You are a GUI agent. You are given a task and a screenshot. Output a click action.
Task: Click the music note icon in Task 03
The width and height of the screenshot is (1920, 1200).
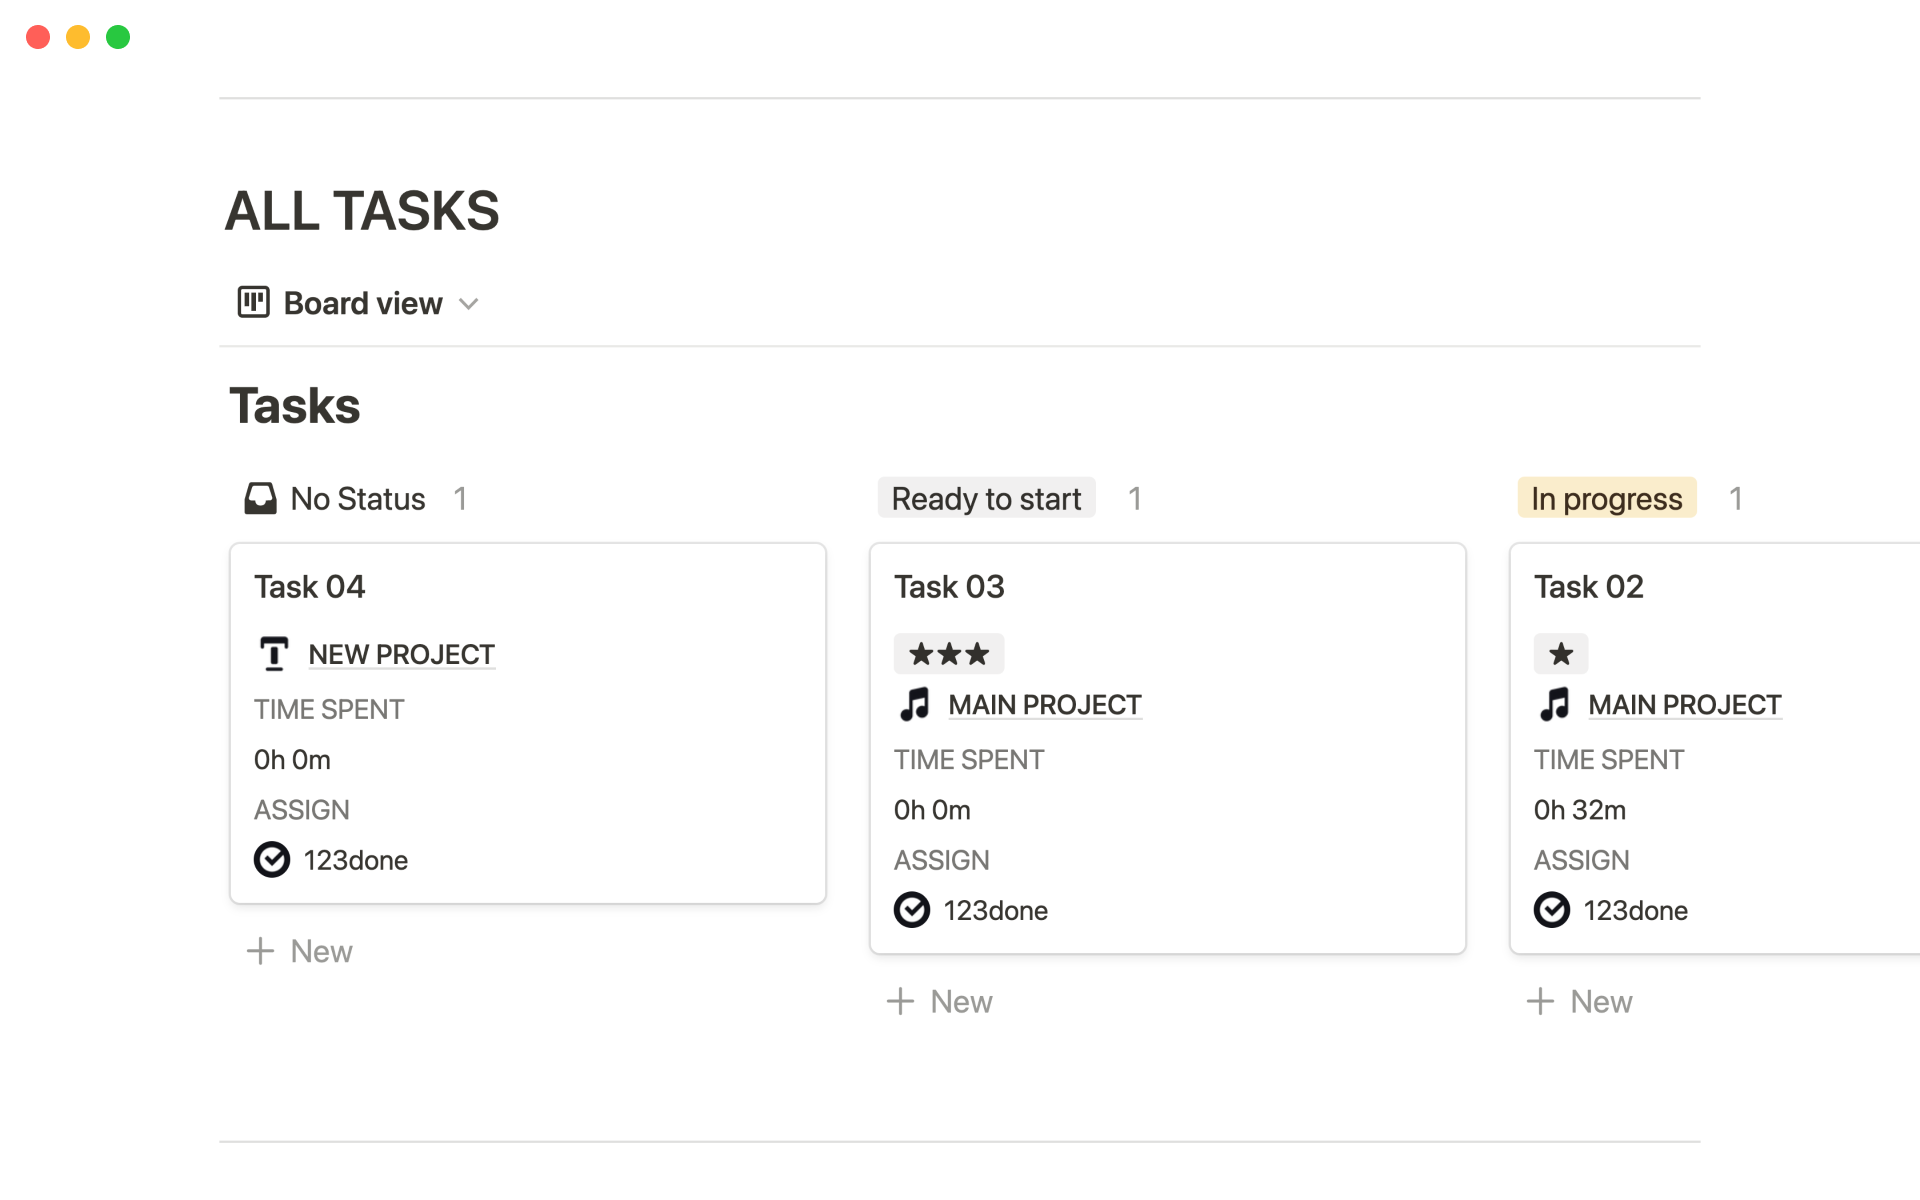[914, 705]
